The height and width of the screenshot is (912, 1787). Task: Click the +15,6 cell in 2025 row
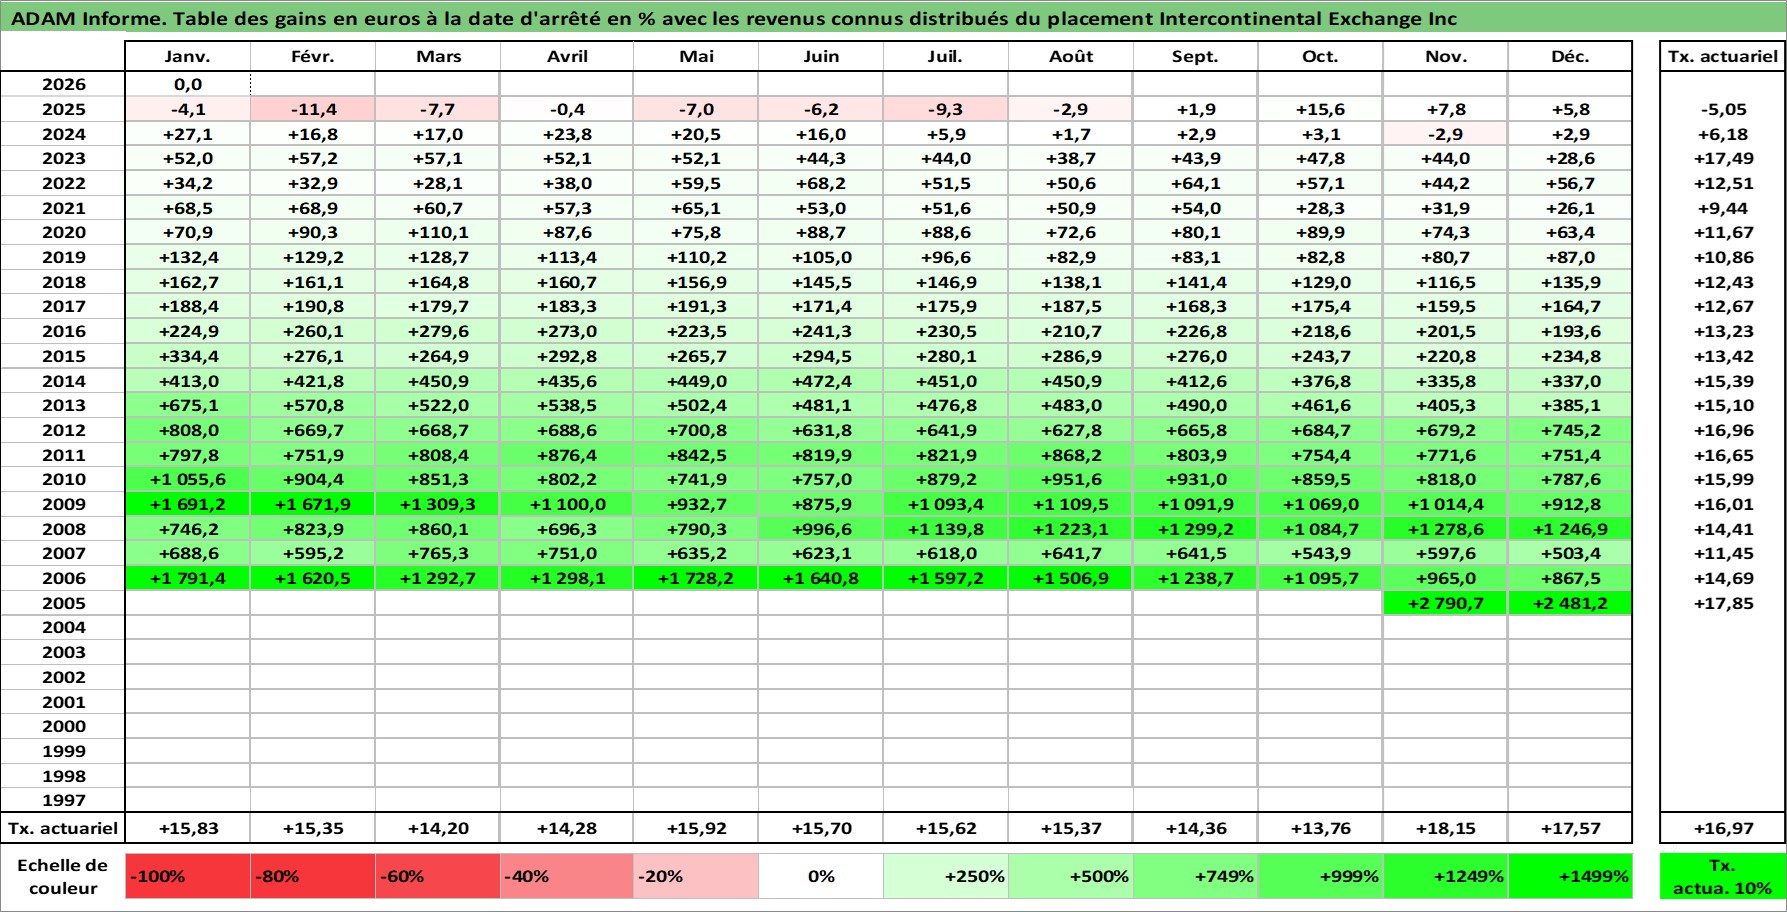(x=1320, y=109)
